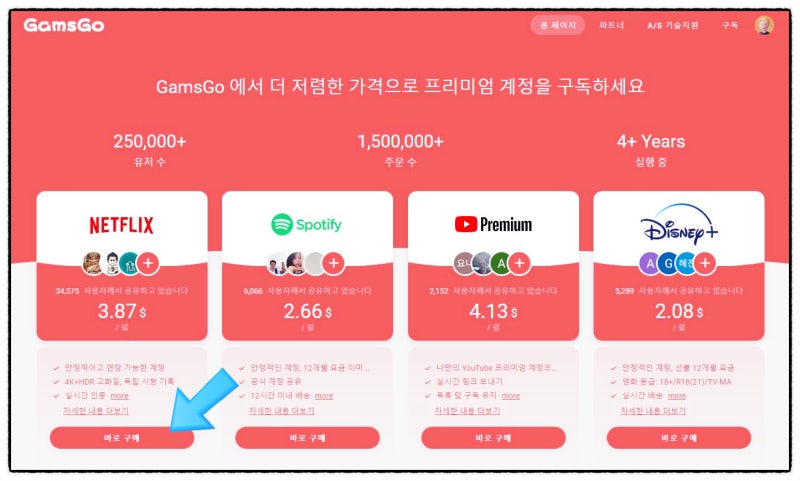Viewport: 800px width, 481px height.
Task: Click 바로 구매 under Disney+
Action: [x=679, y=438]
